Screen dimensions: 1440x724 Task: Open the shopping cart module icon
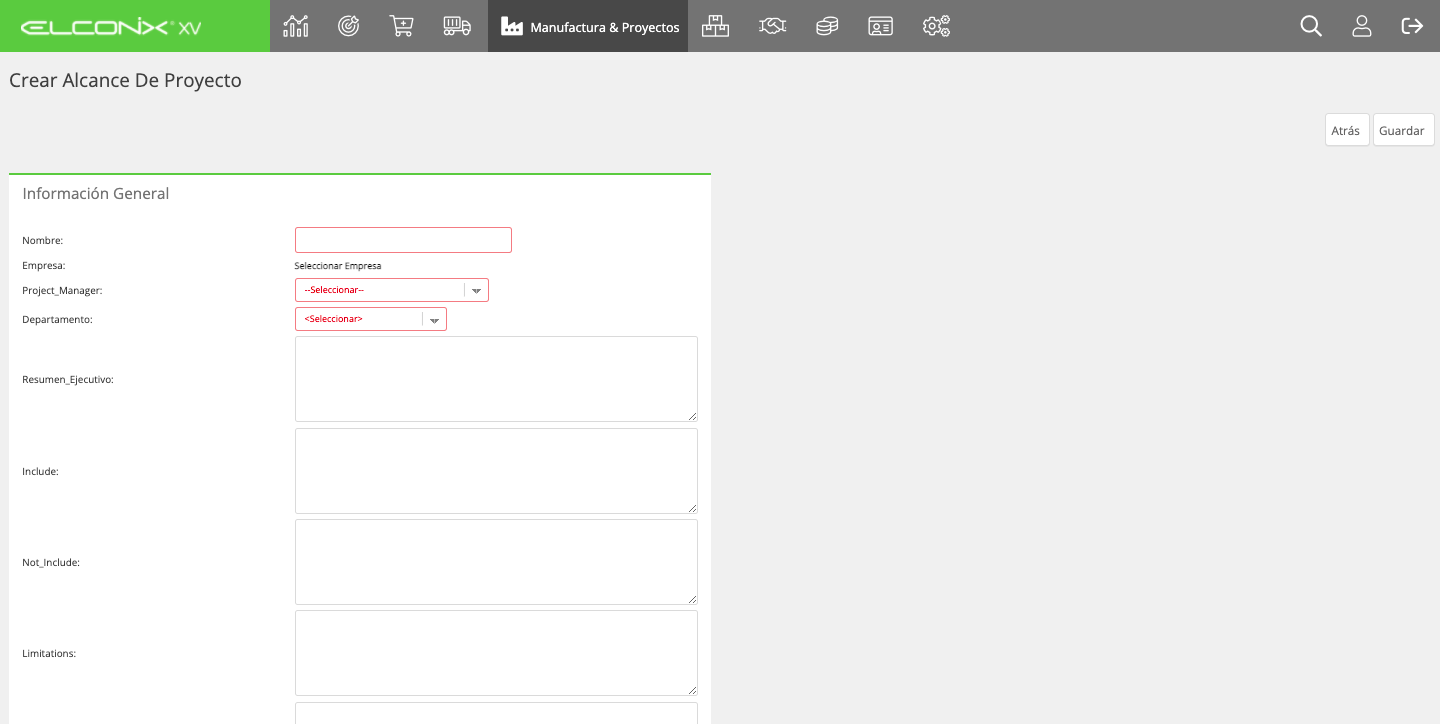(402, 26)
